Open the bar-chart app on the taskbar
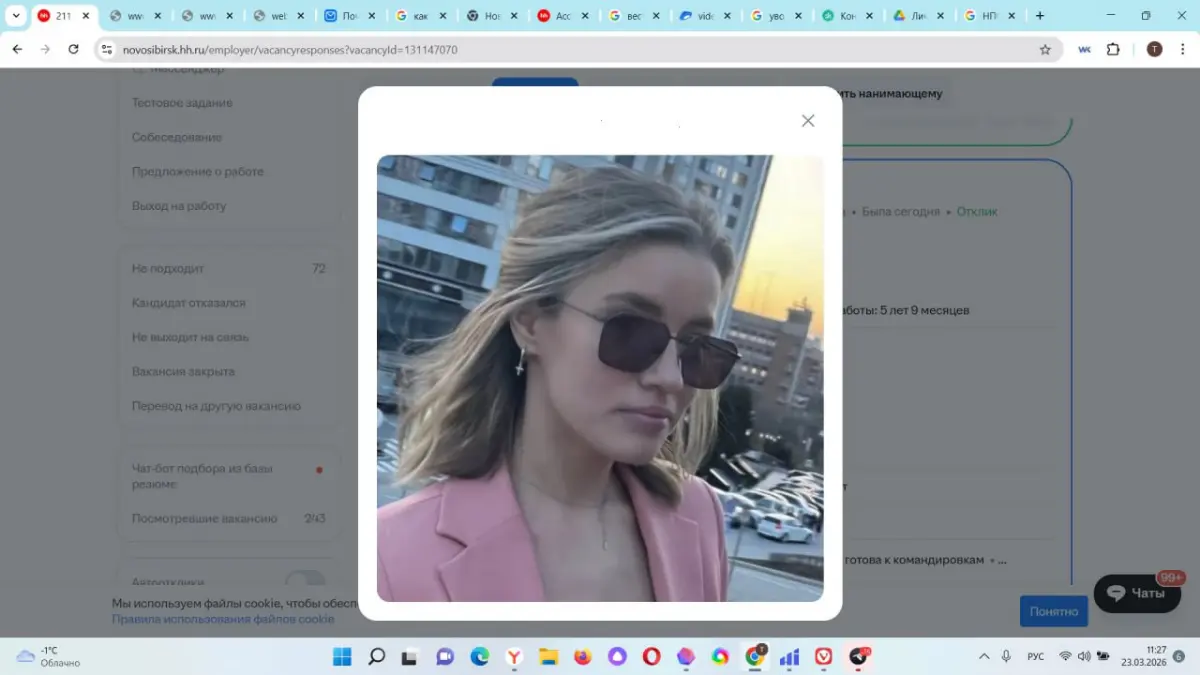 pos(789,657)
